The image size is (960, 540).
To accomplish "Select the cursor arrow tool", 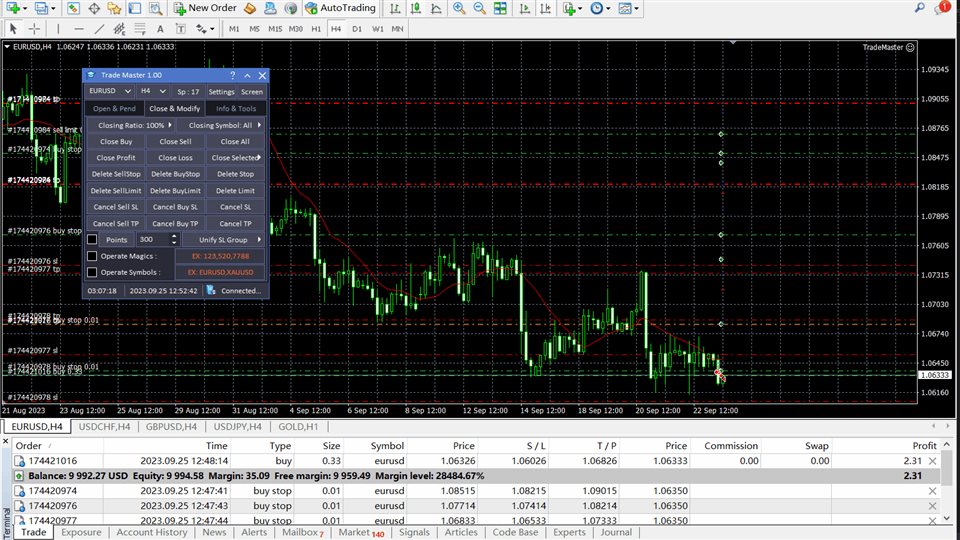I will pyautogui.click(x=13, y=28).
